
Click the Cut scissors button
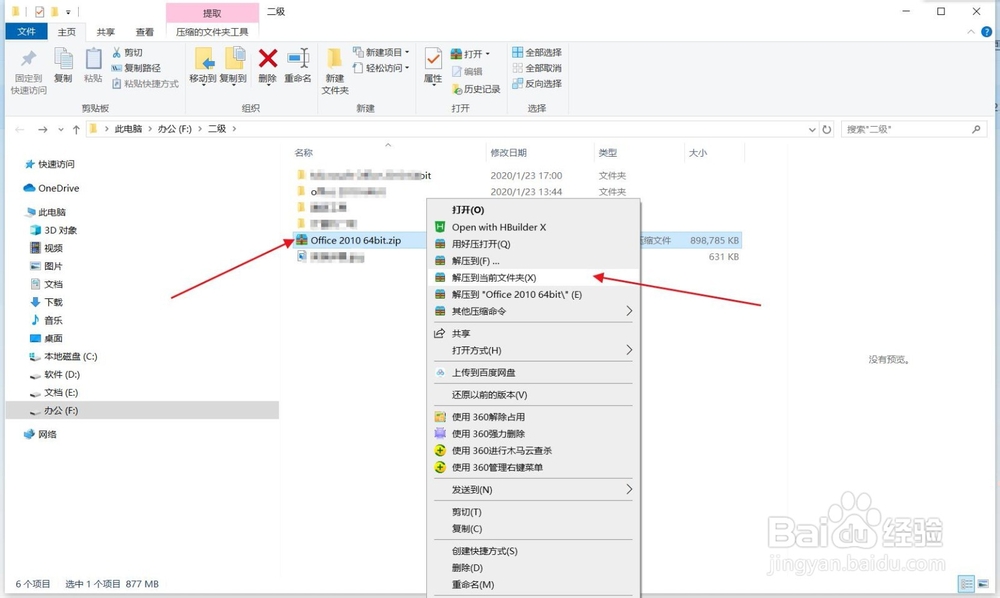pyautogui.click(x=128, y=52)
